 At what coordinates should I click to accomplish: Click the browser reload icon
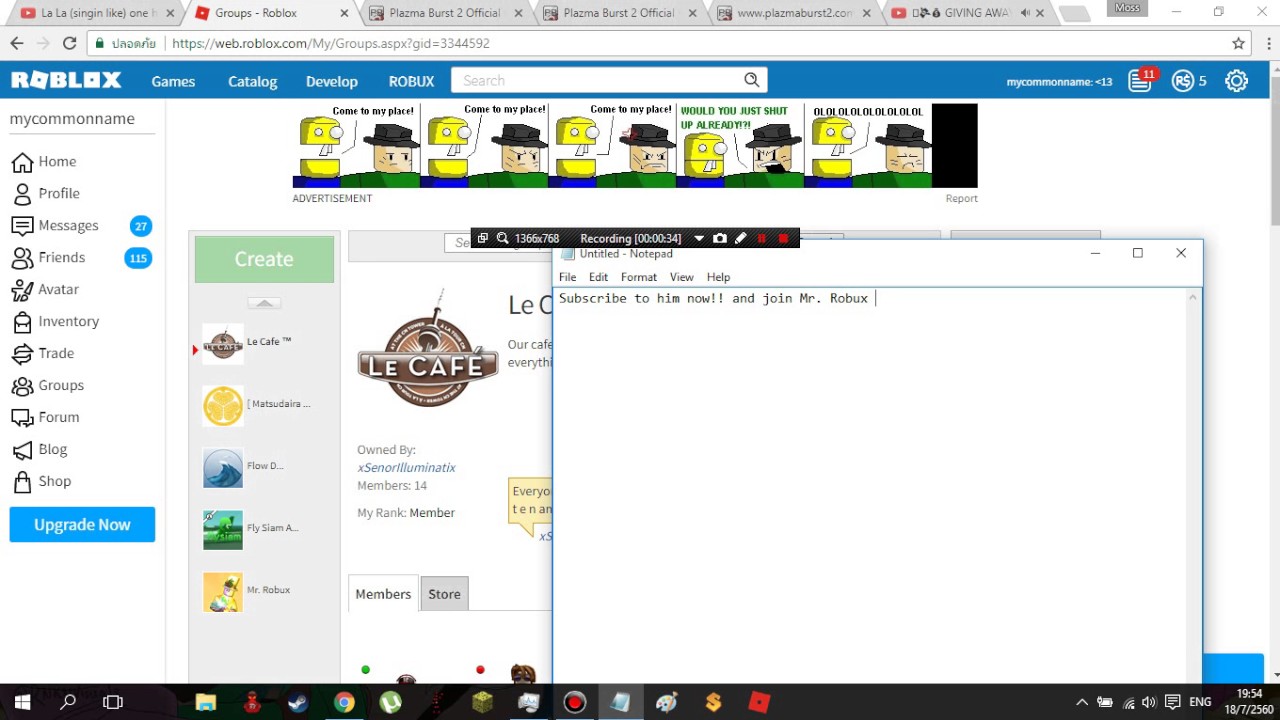(69, 43)
